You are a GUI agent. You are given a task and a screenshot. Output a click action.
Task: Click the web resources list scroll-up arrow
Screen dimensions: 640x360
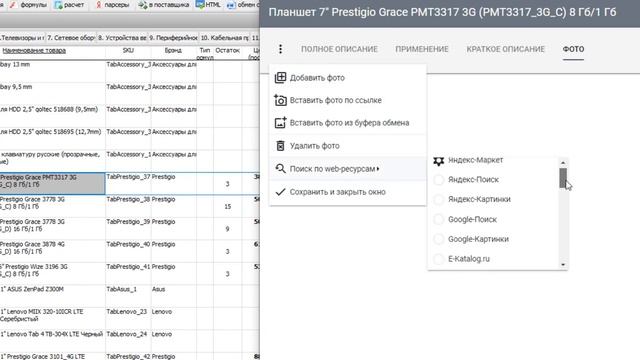[x=563, y=162]
